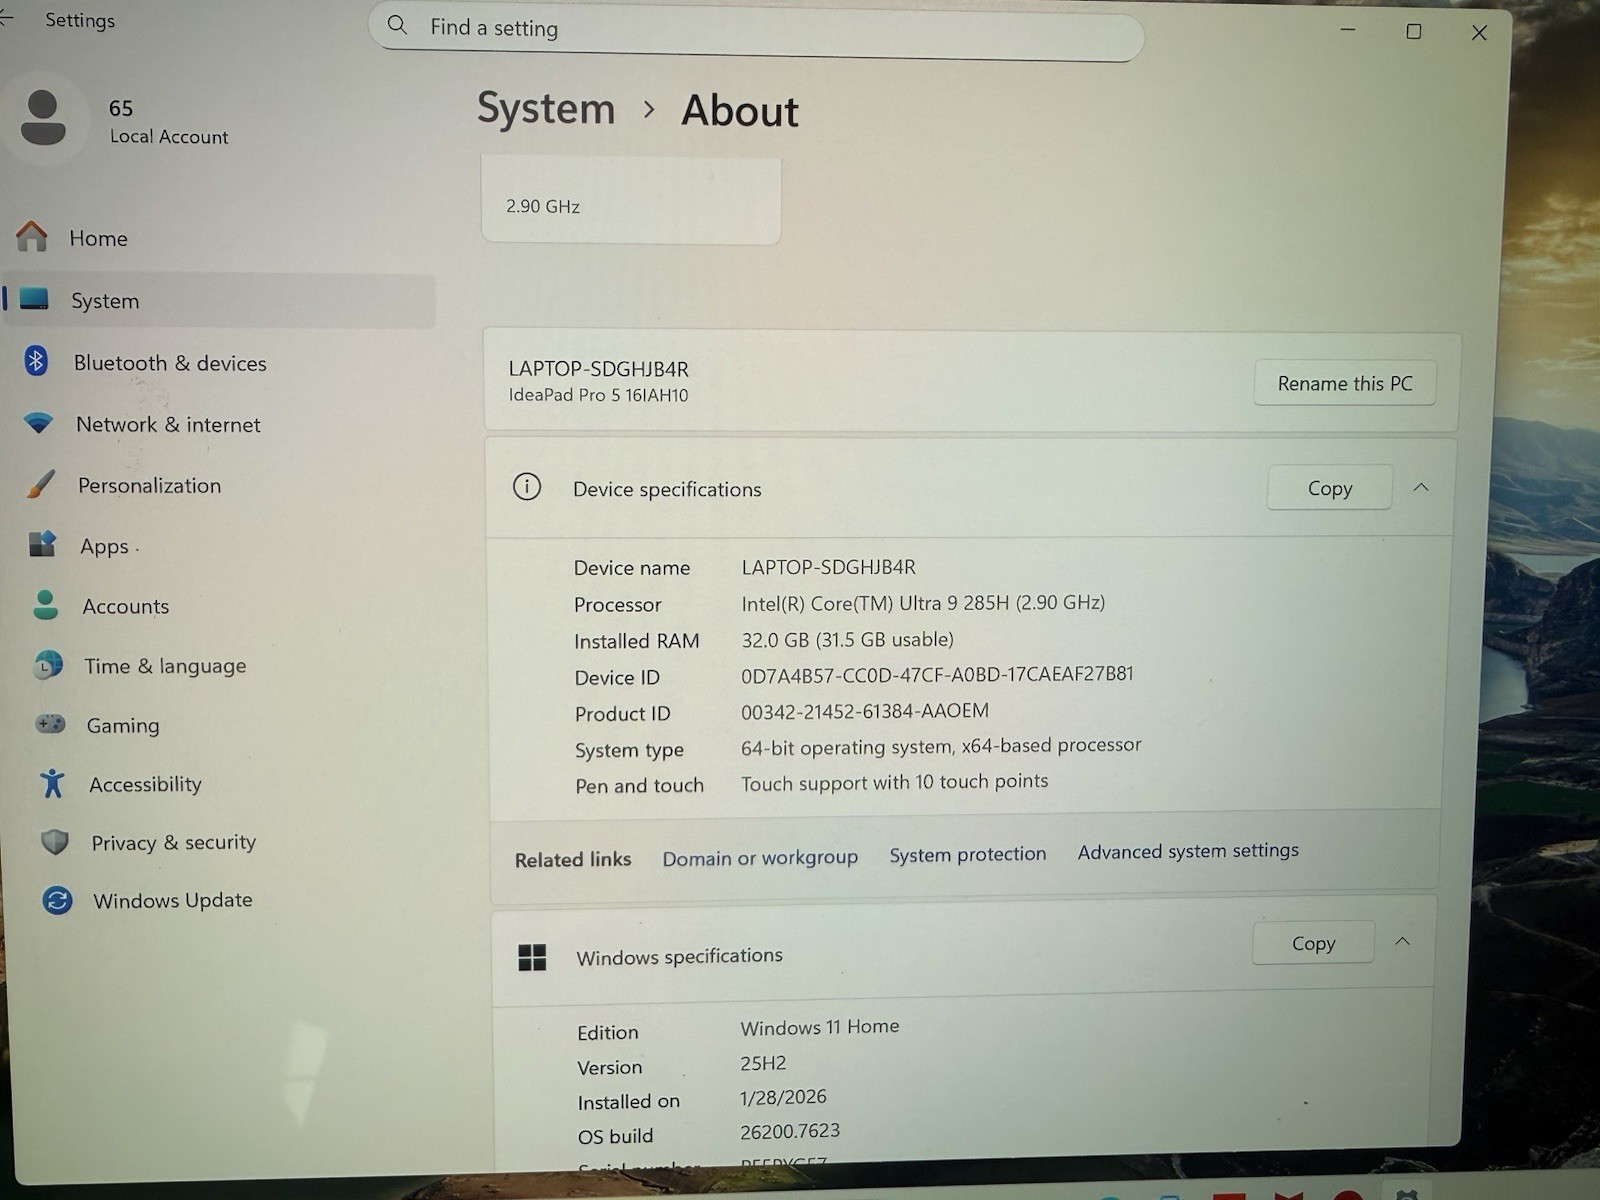The width and height of the screenshot is (1600, 1200).
Task: Click the 25H2 version value
Action: pos(763,1063)
